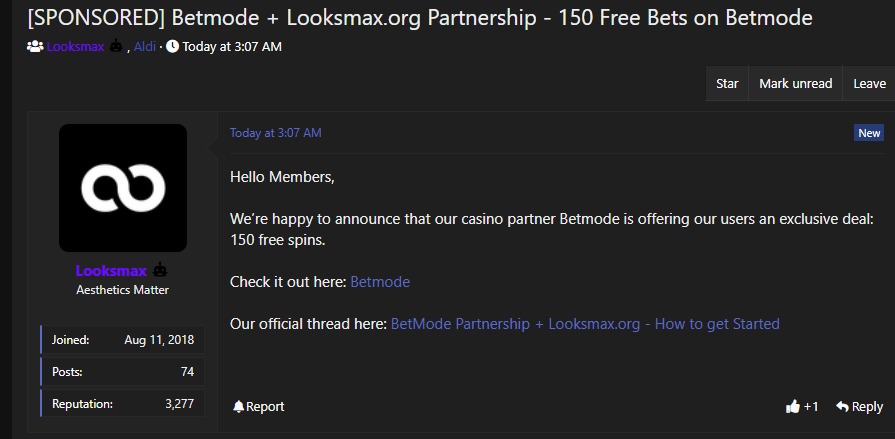Open the Betmode casino link

[380, 282]
